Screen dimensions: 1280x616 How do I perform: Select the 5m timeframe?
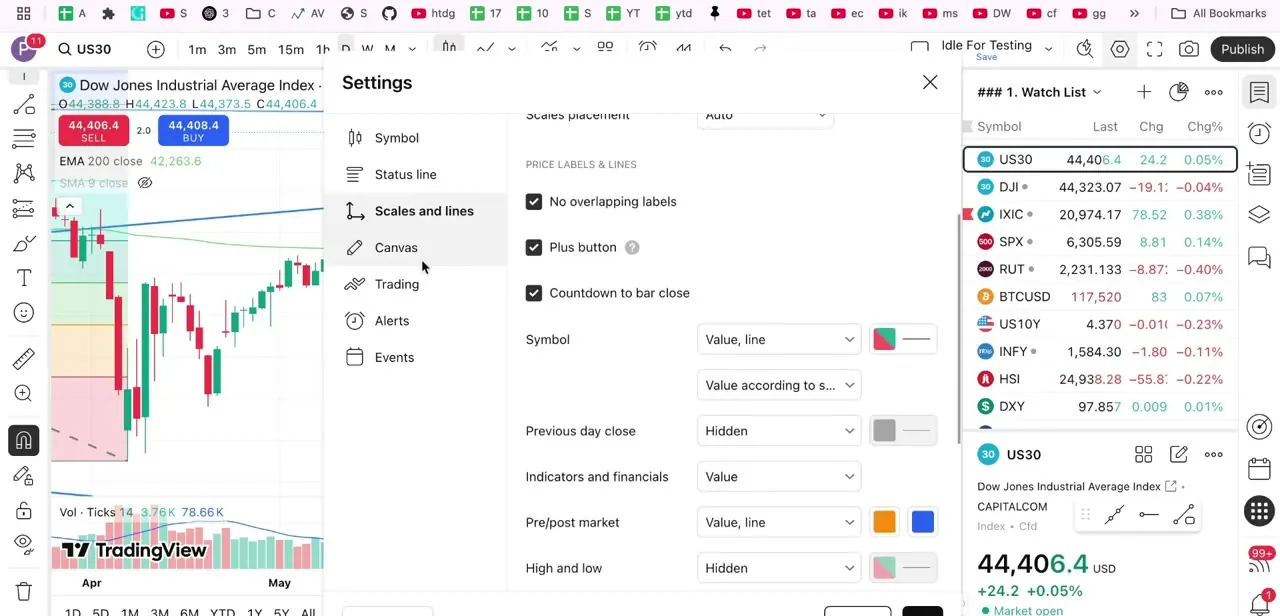(257, 50)
